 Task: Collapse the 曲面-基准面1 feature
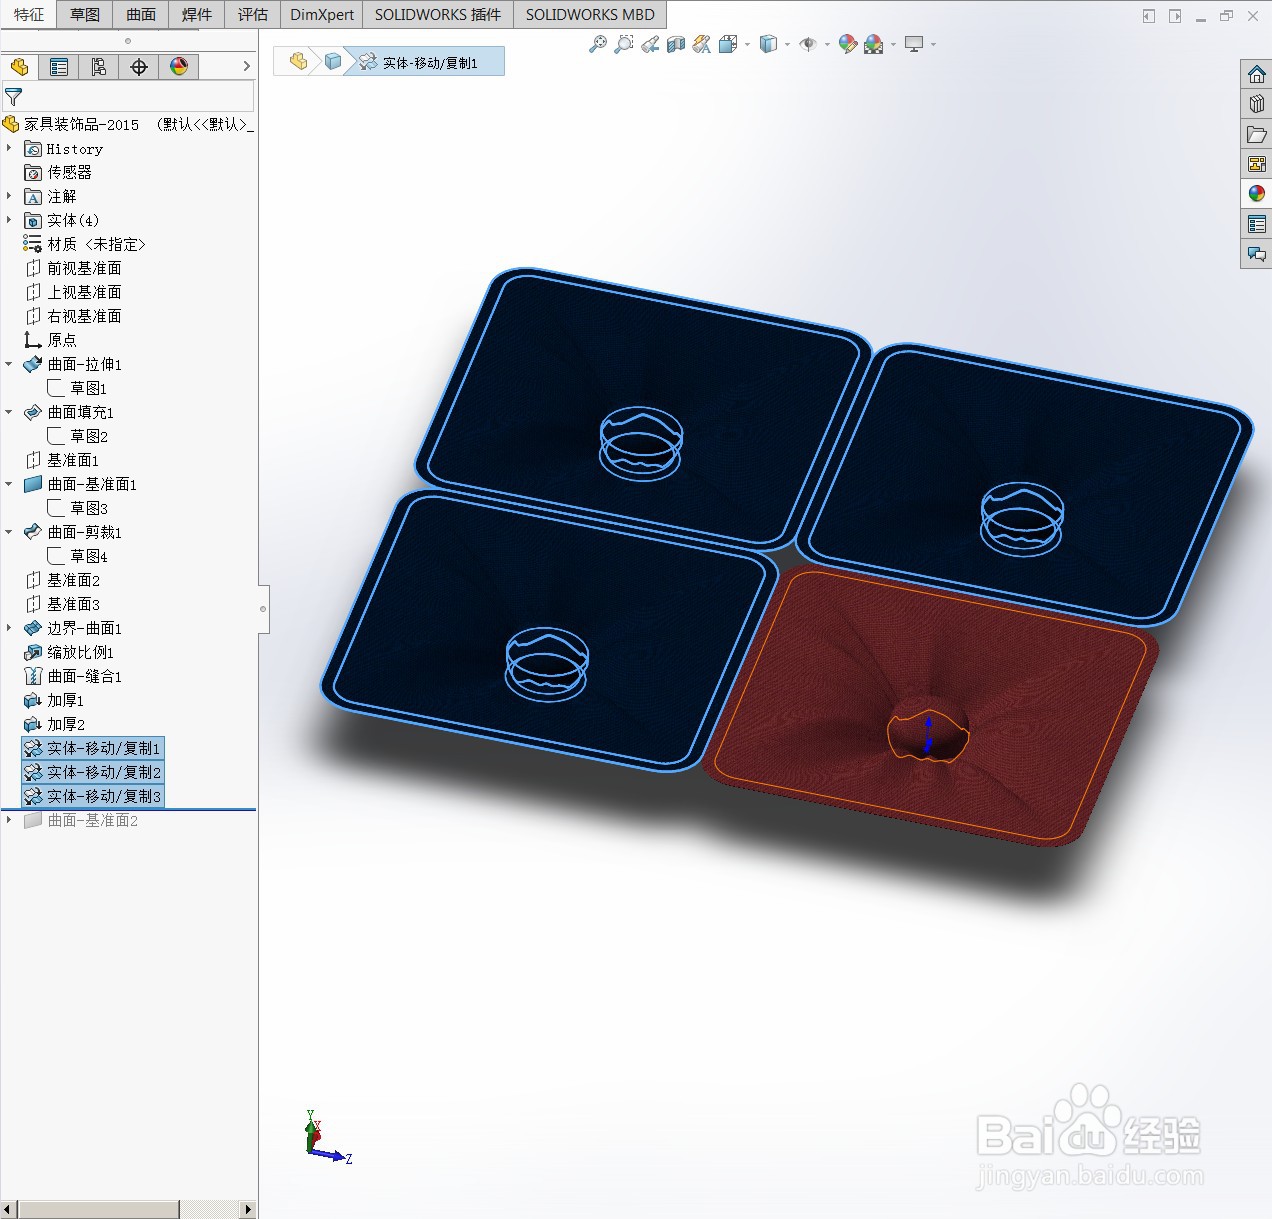point(9,484)
